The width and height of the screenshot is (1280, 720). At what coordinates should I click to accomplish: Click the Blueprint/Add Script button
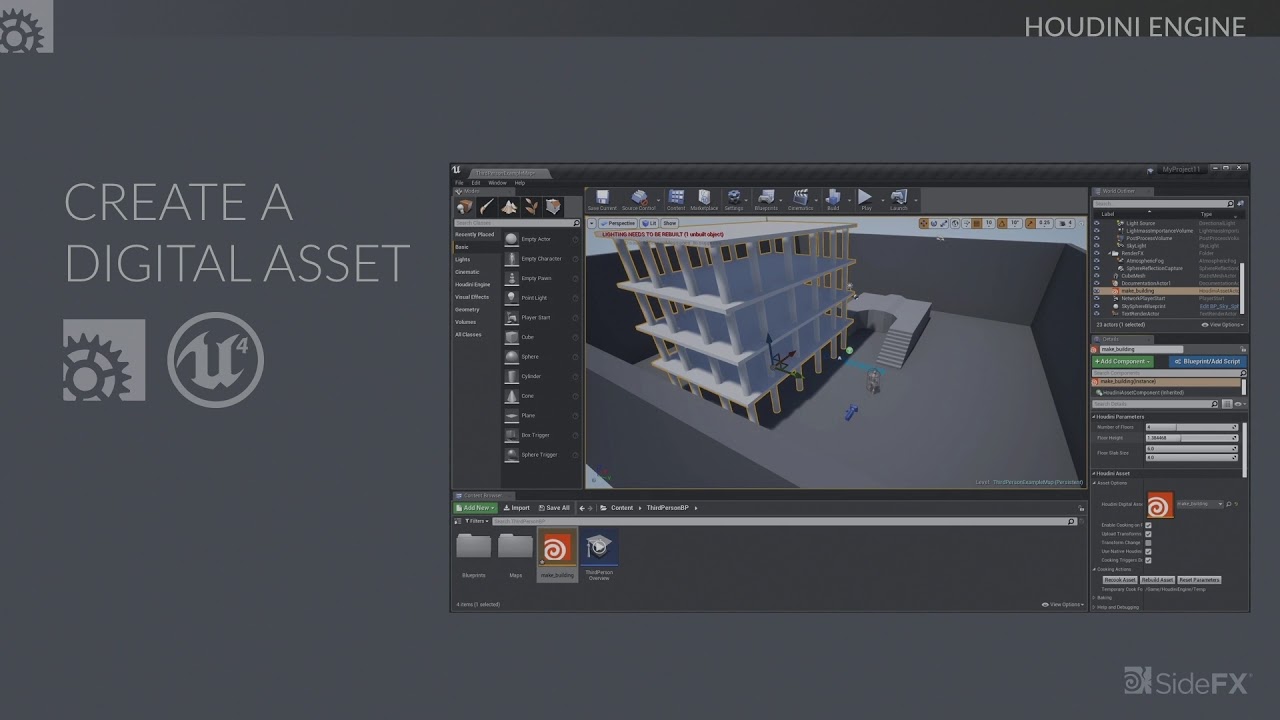[x=1207, y=361]
